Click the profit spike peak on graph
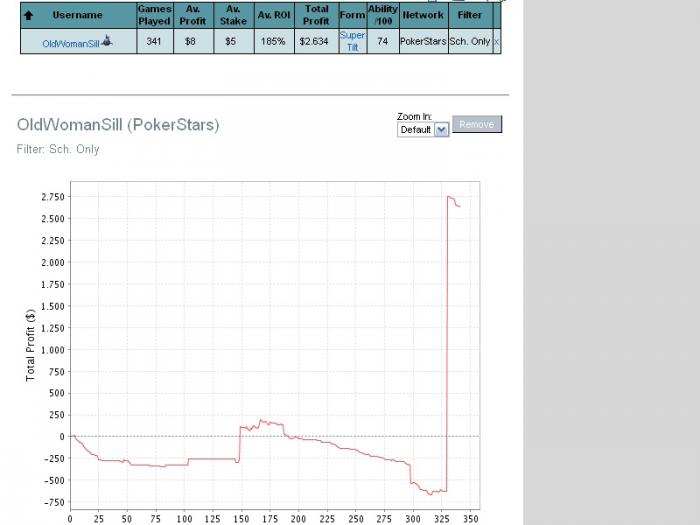Image resolution: width=700 pixels, height=525 pixels. tap(448, 196)
